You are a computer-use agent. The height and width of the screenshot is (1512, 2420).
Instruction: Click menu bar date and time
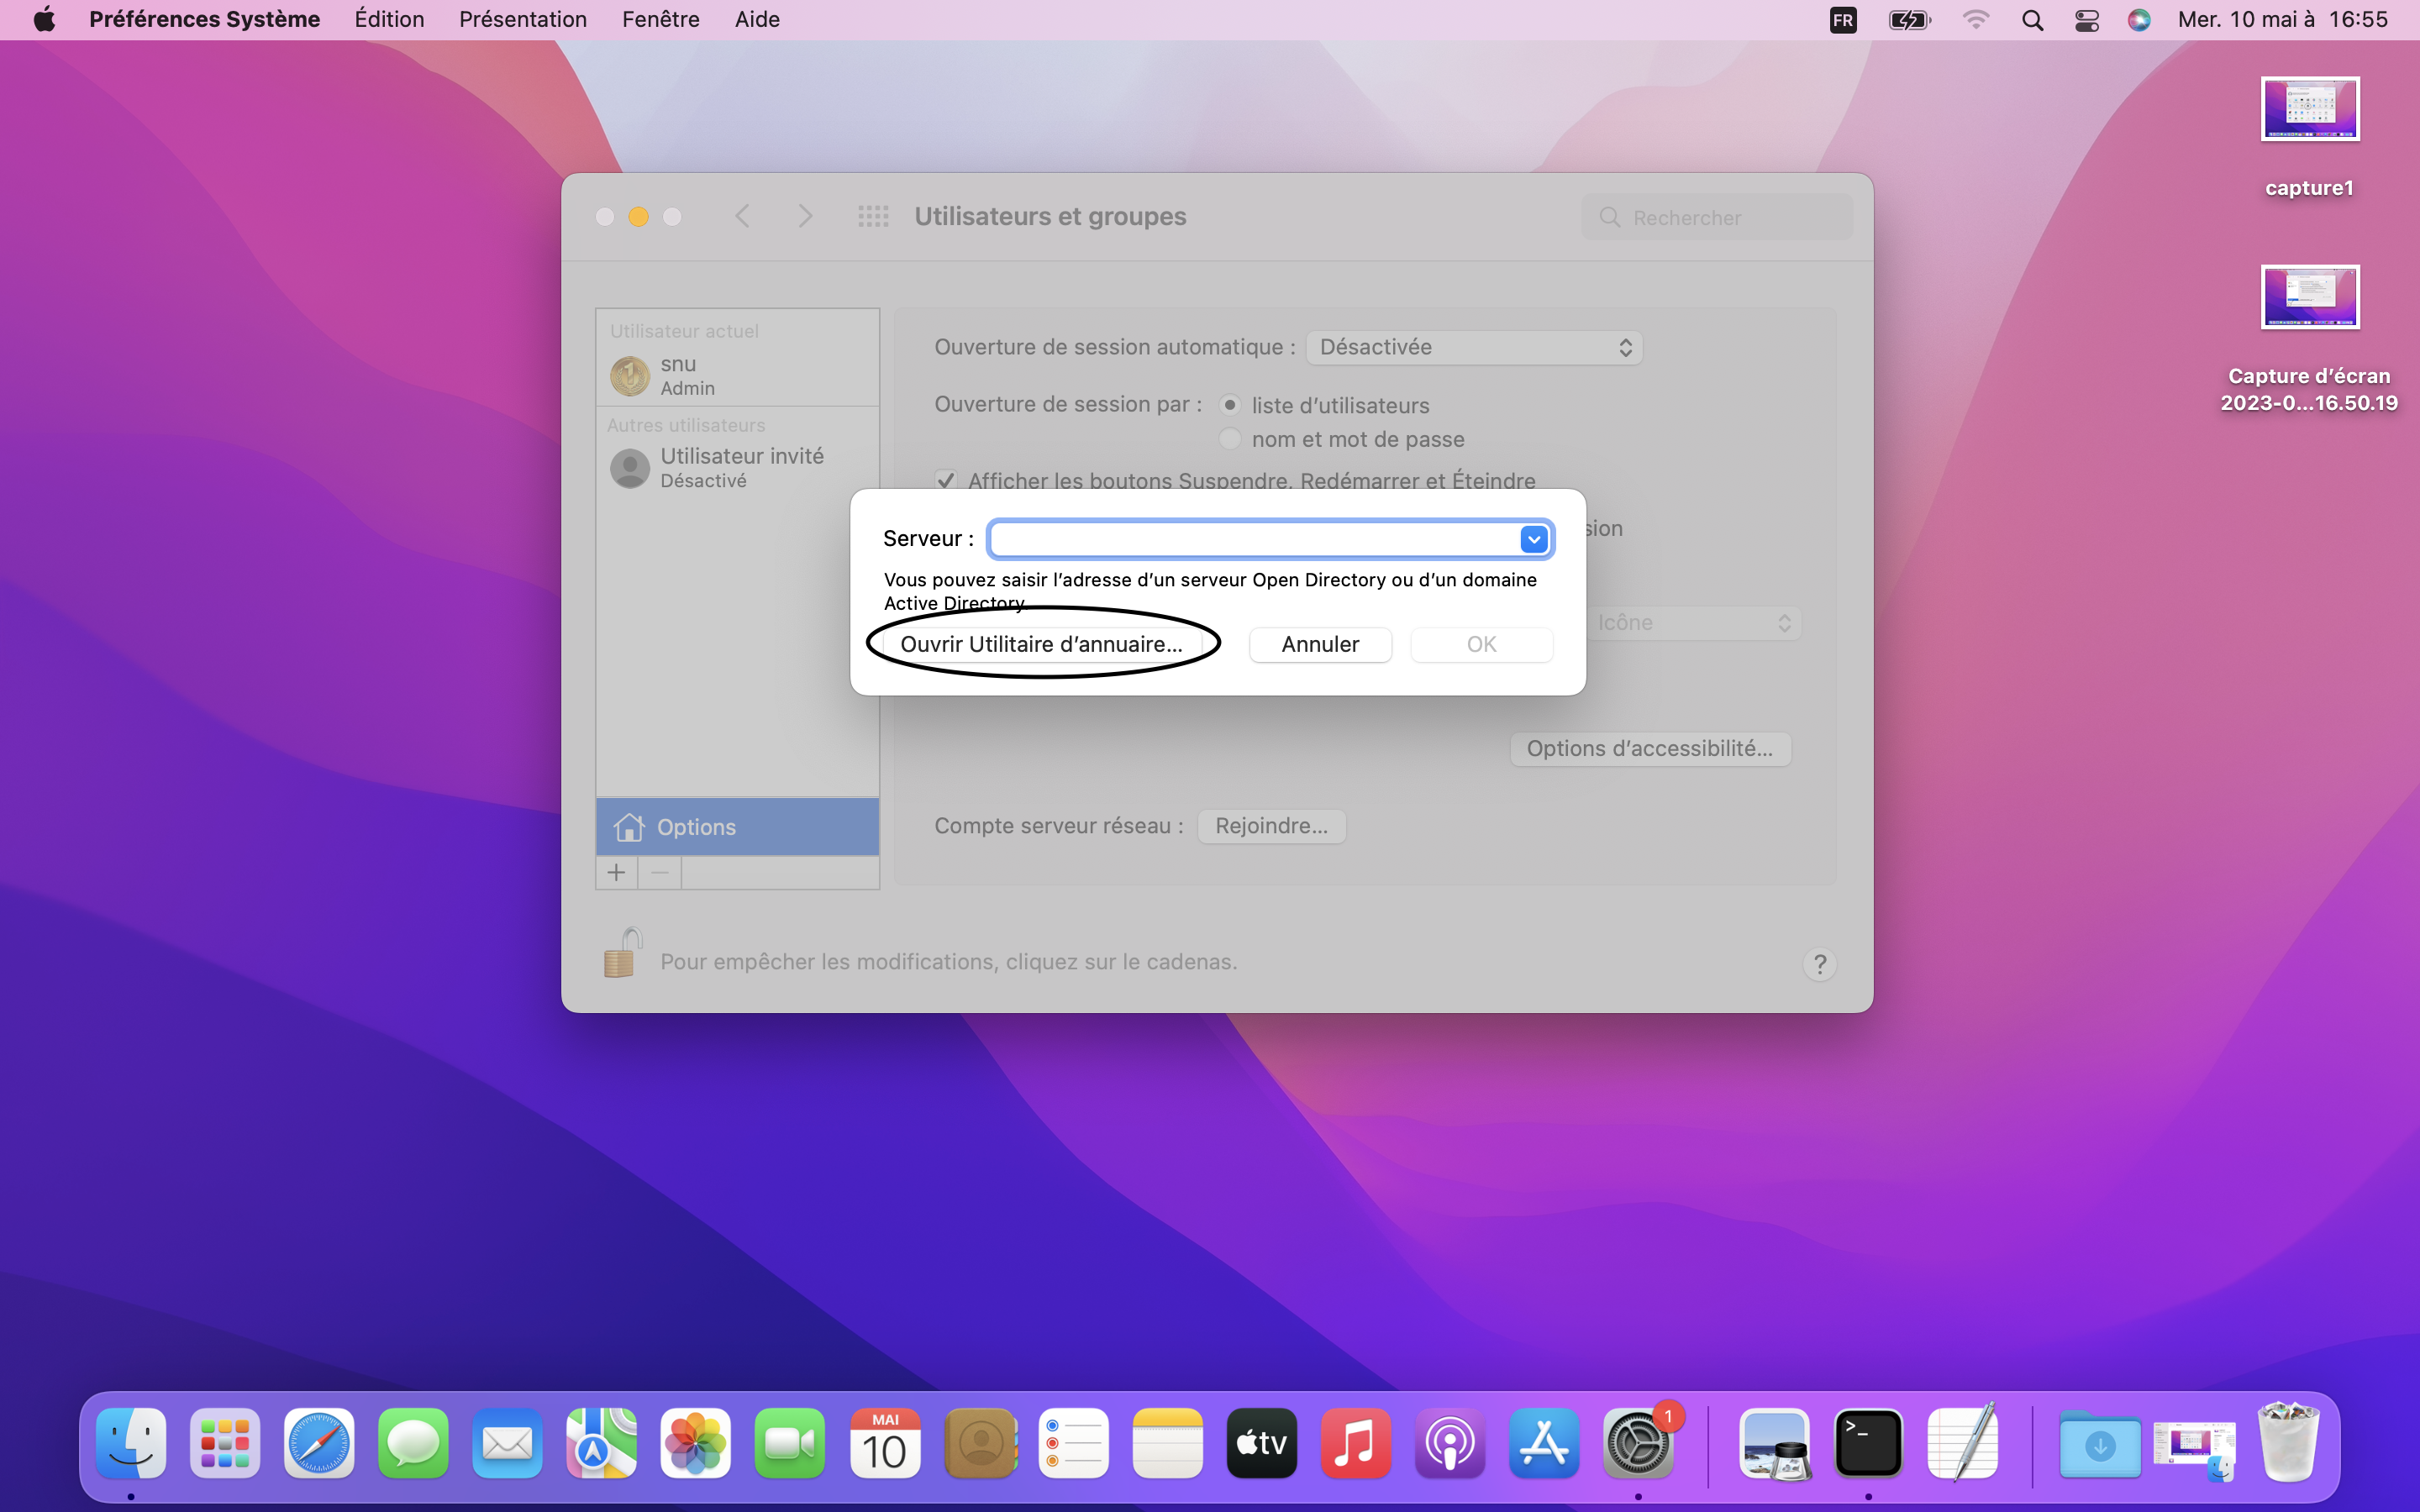pos(2282,20)
